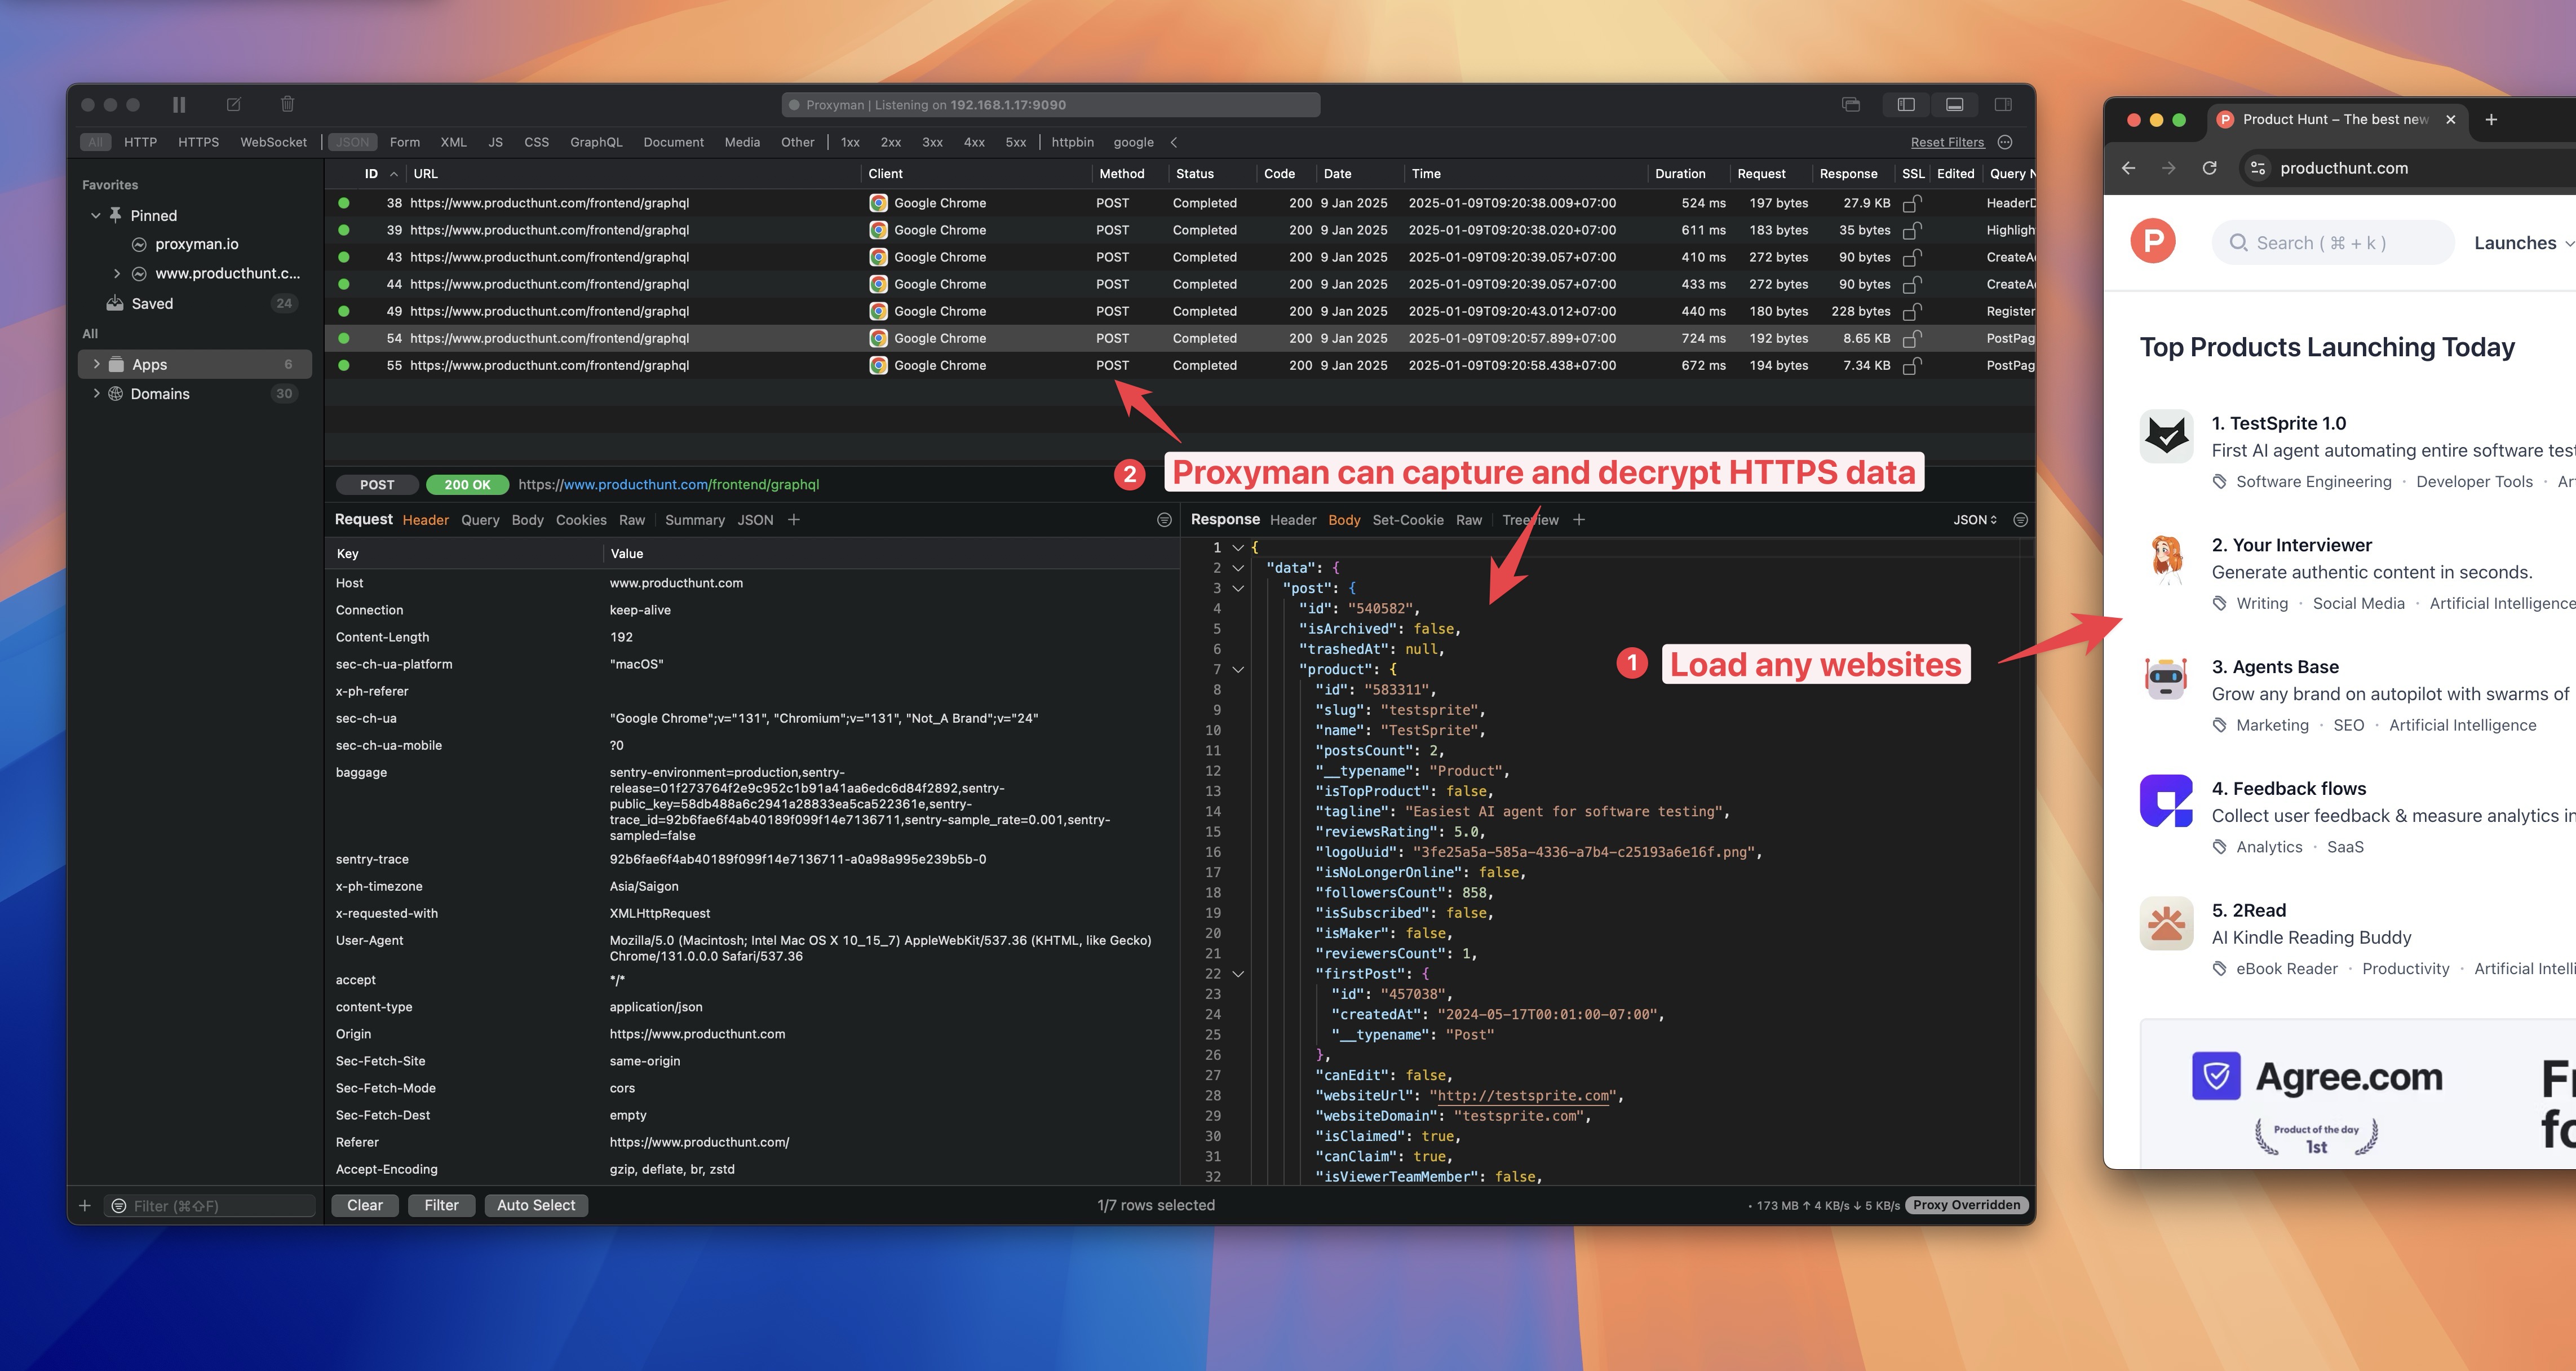Click the Filter button in bottom bar
2576x1371 pixels.
pos(441,1206)
